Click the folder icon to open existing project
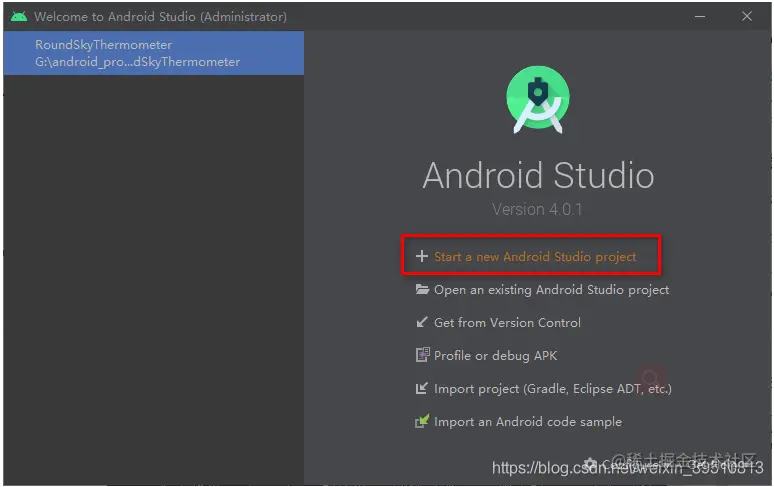The height and width of the screenshot is (487, 774). tap(422, 289)
